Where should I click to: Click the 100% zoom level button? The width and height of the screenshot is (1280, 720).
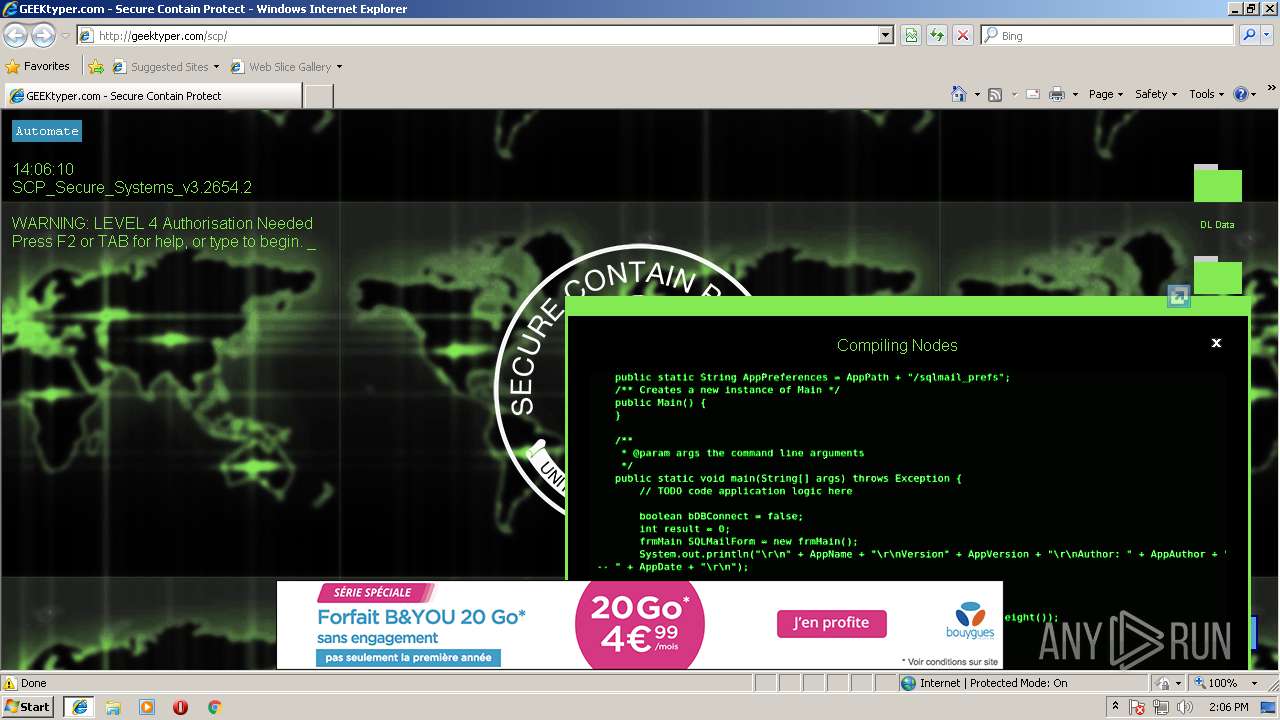click(1215, 683)
